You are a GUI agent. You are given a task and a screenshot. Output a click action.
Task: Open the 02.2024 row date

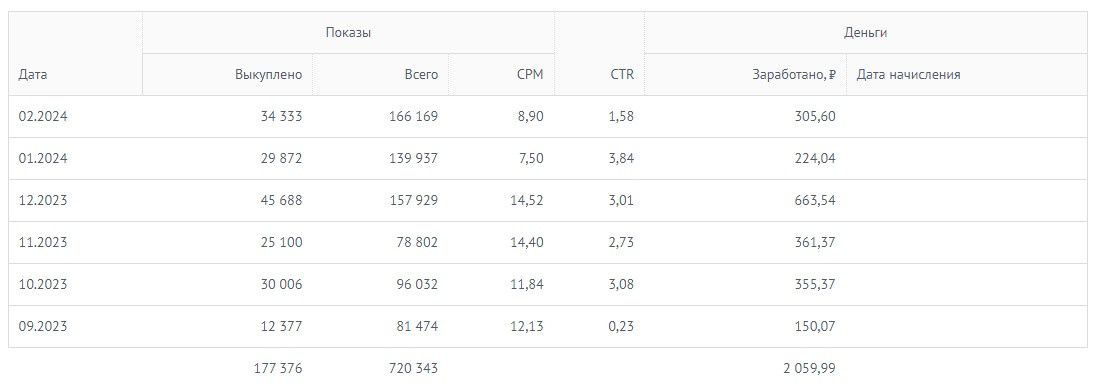coord(43,117)
